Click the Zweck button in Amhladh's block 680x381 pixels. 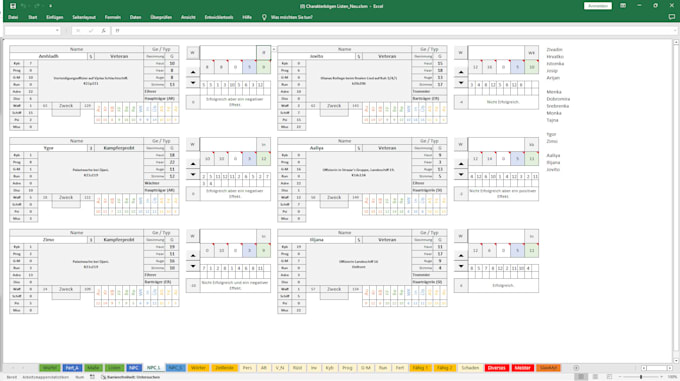(66, 106)
